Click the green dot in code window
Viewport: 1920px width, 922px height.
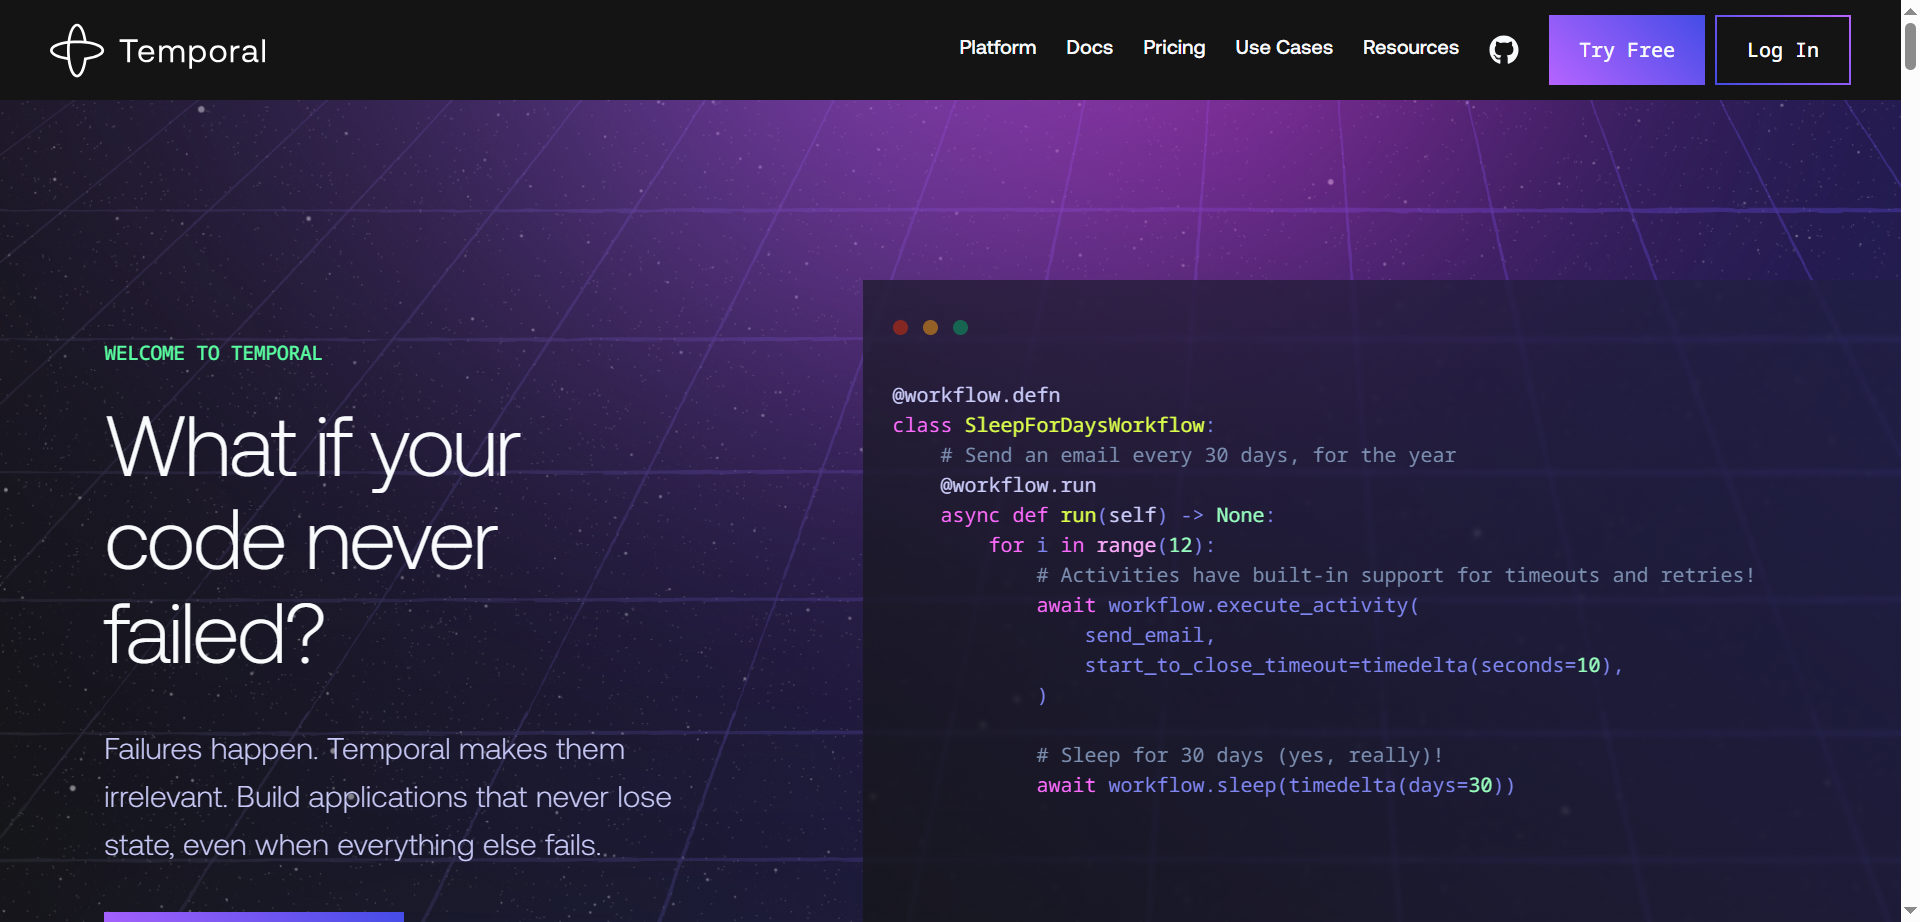pos(960,327)
